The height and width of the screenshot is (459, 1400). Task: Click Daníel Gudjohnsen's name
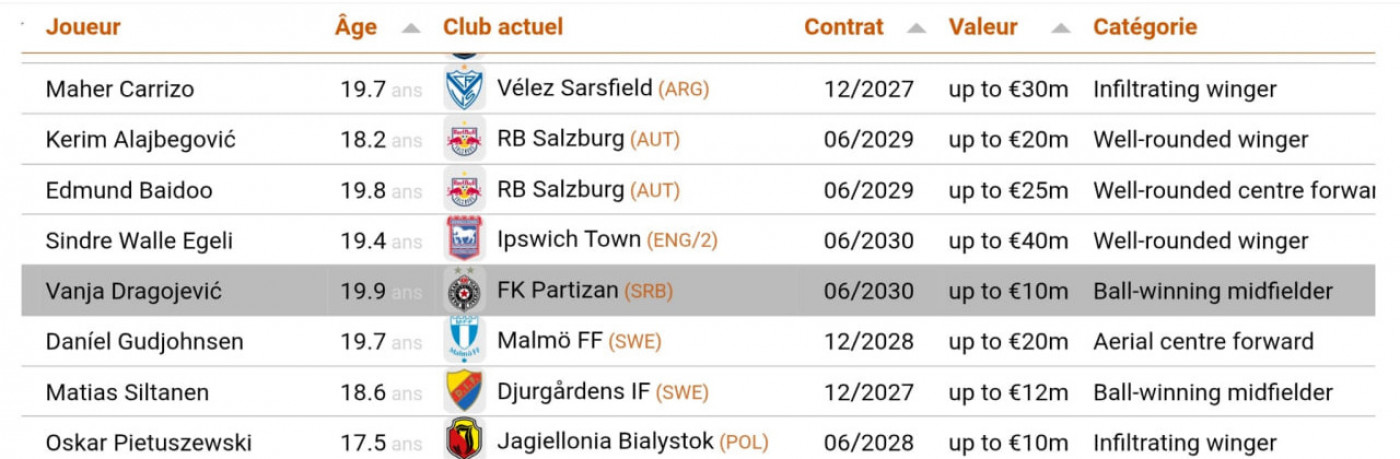[144, 342]
